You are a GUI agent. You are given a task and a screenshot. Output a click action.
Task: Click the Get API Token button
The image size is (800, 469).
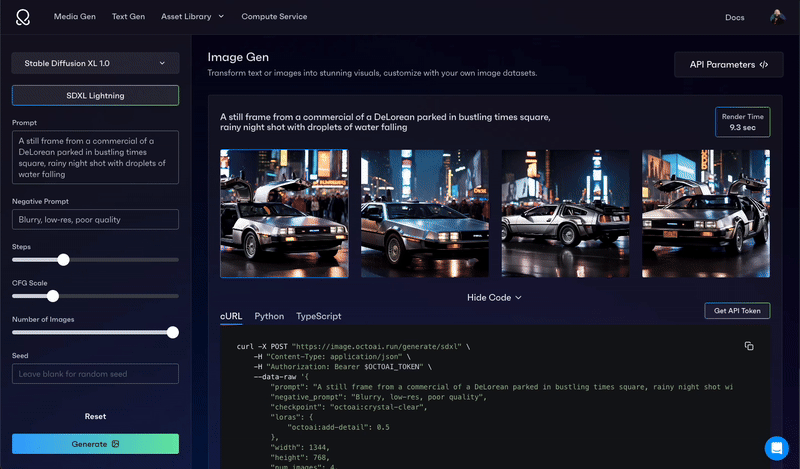click(x=737, y=311)
